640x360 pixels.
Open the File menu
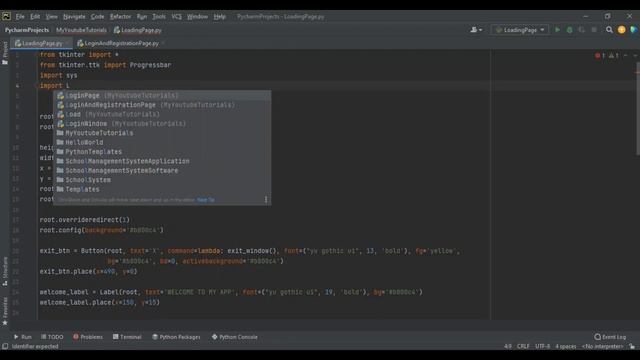(x=20, y=16)
